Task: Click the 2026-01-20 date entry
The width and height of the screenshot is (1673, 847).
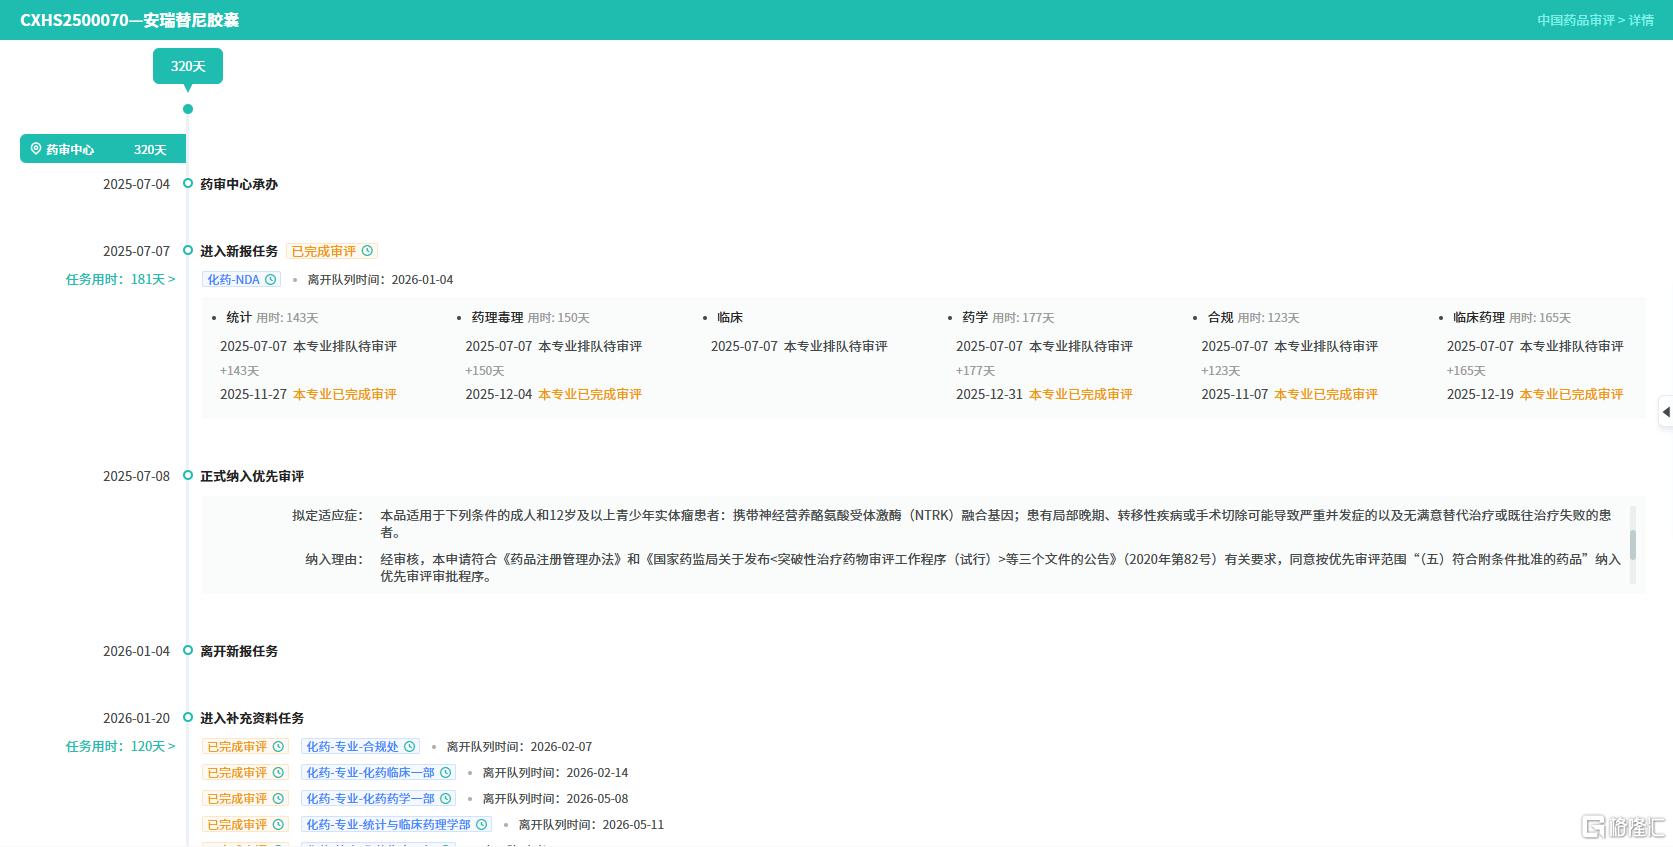Action: tap(136, 718)
